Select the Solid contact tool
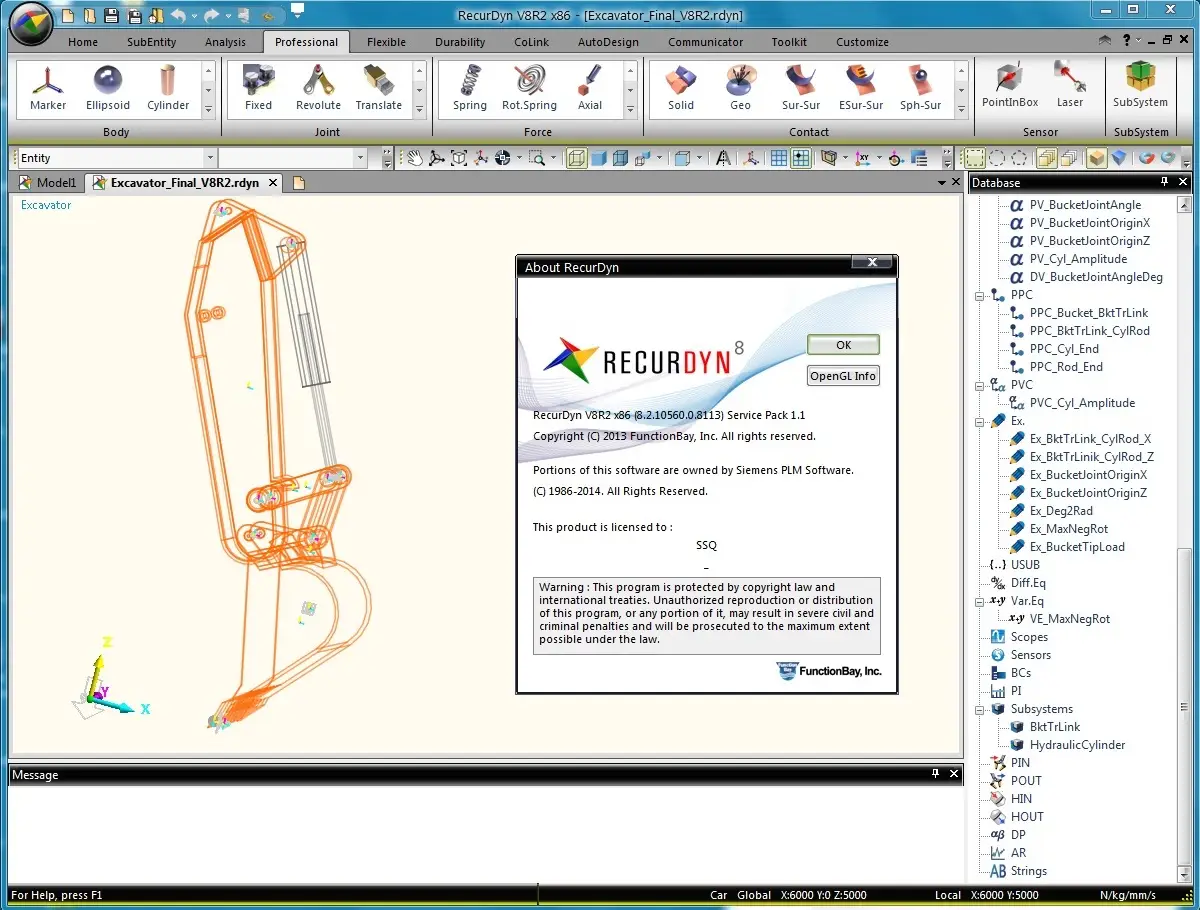The width and height of the screenshot is (1200, 910). coord(681,89)
